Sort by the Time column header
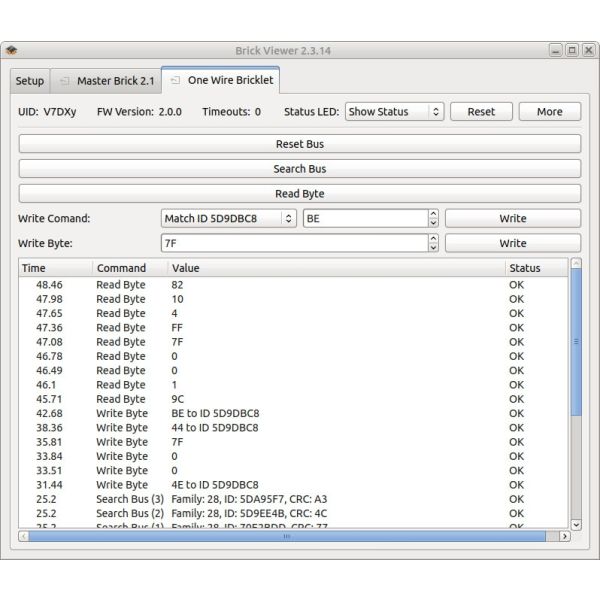600x600 pixels. click(55, 268)
